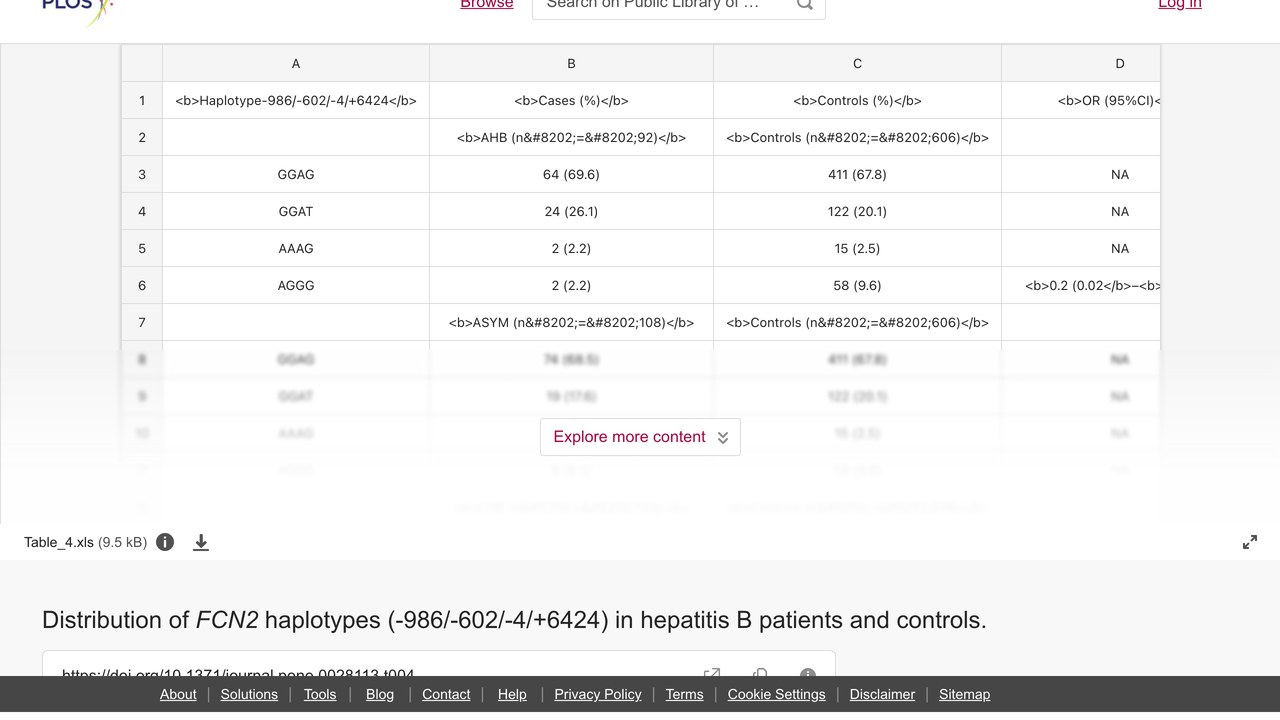Open Cookie Settings
Viewport: 1280px width, 720px height.
pos(777,694)
